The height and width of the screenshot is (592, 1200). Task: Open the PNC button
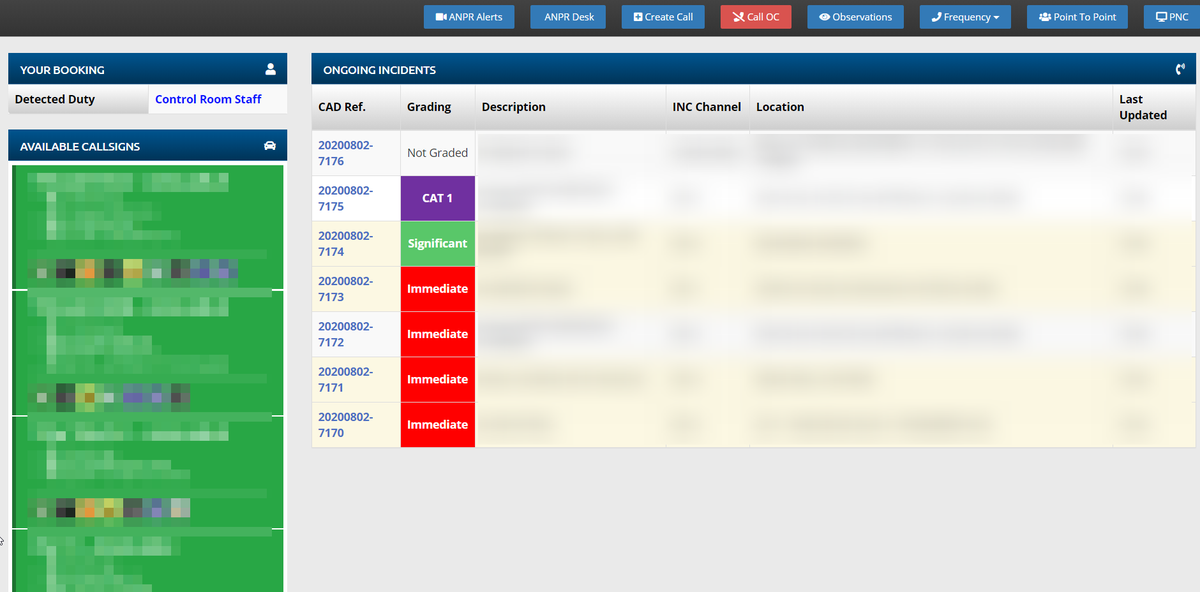coord(1171,17)
